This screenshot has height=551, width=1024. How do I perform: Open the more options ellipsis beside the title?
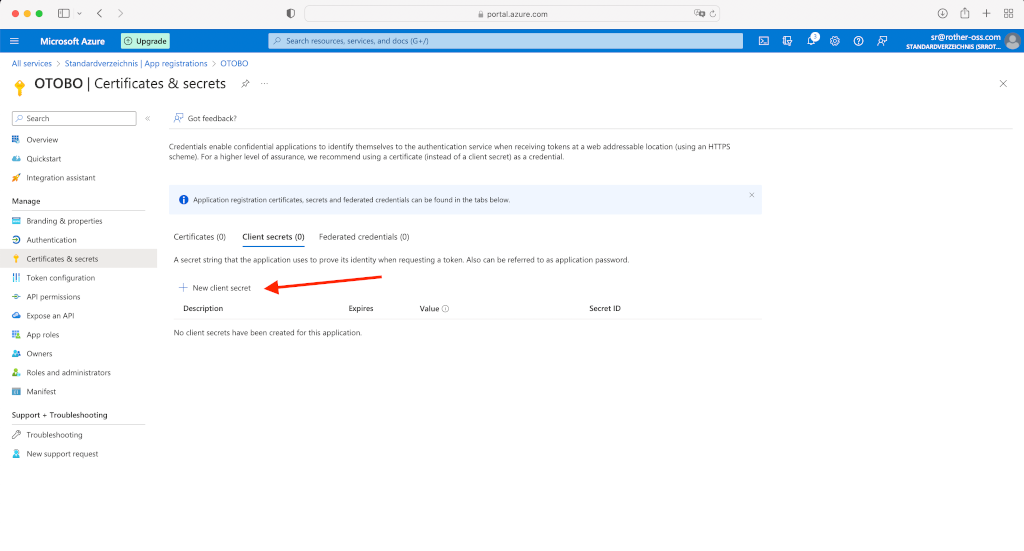tap(265, 84)
